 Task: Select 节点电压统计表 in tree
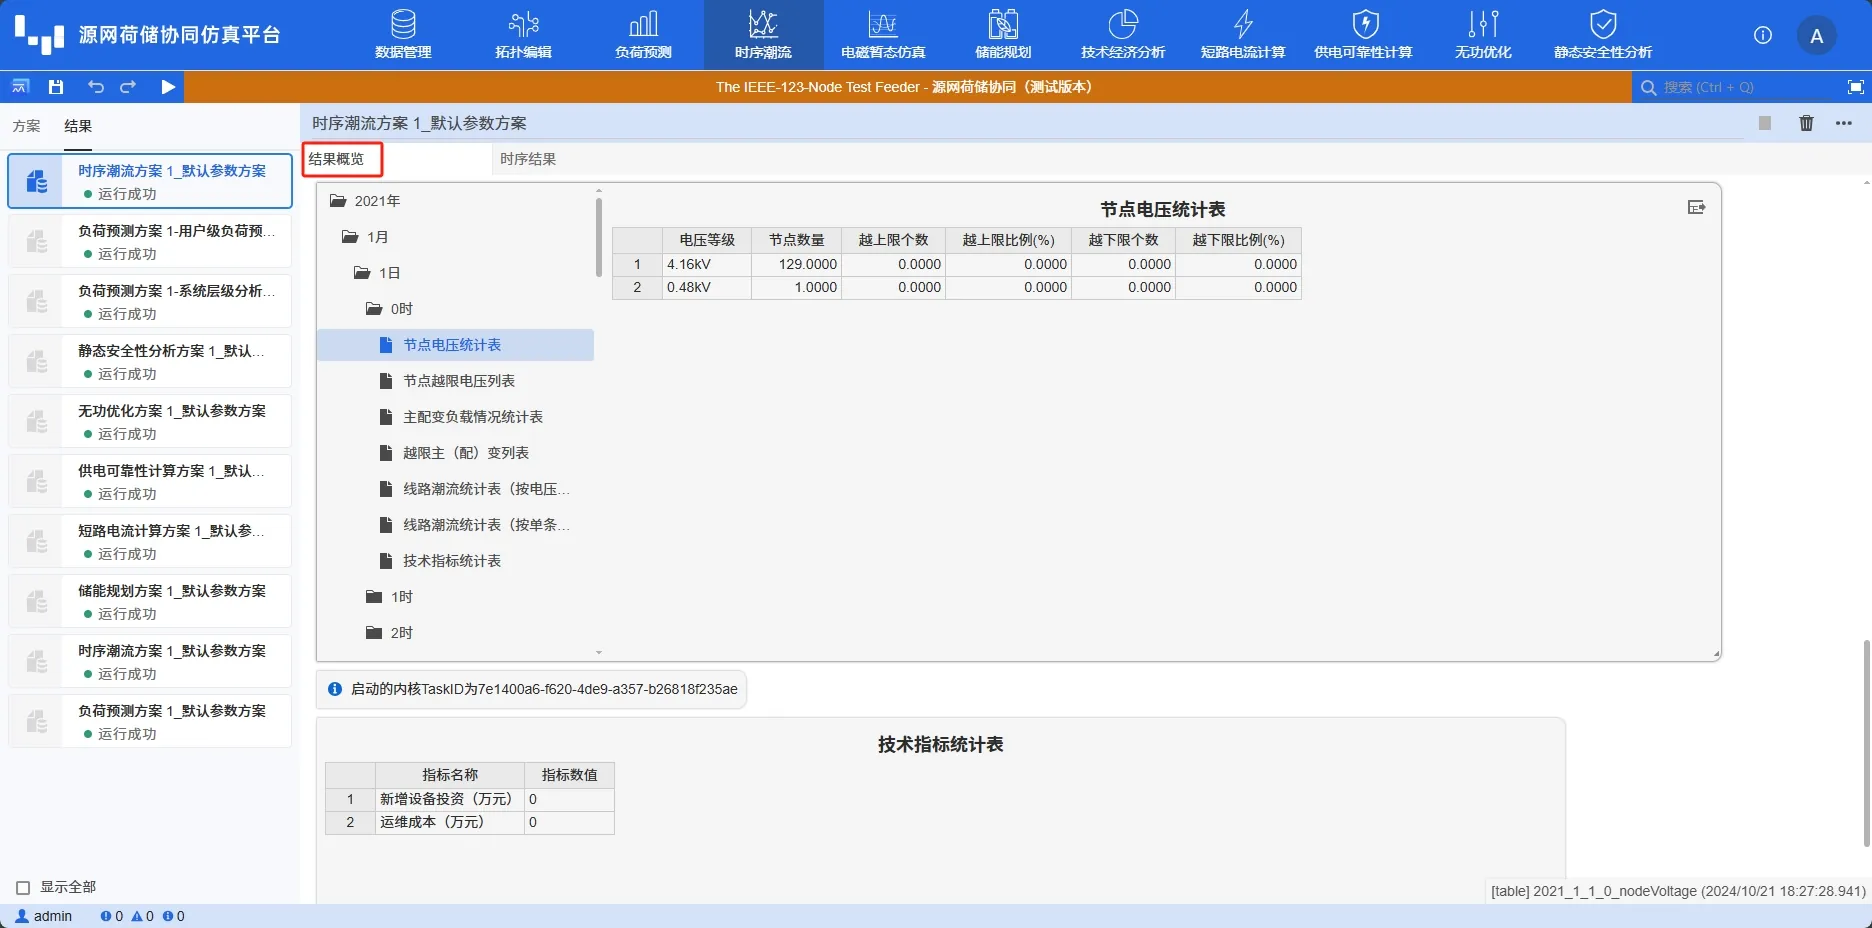pyautogui.click(x=455, y=345)
